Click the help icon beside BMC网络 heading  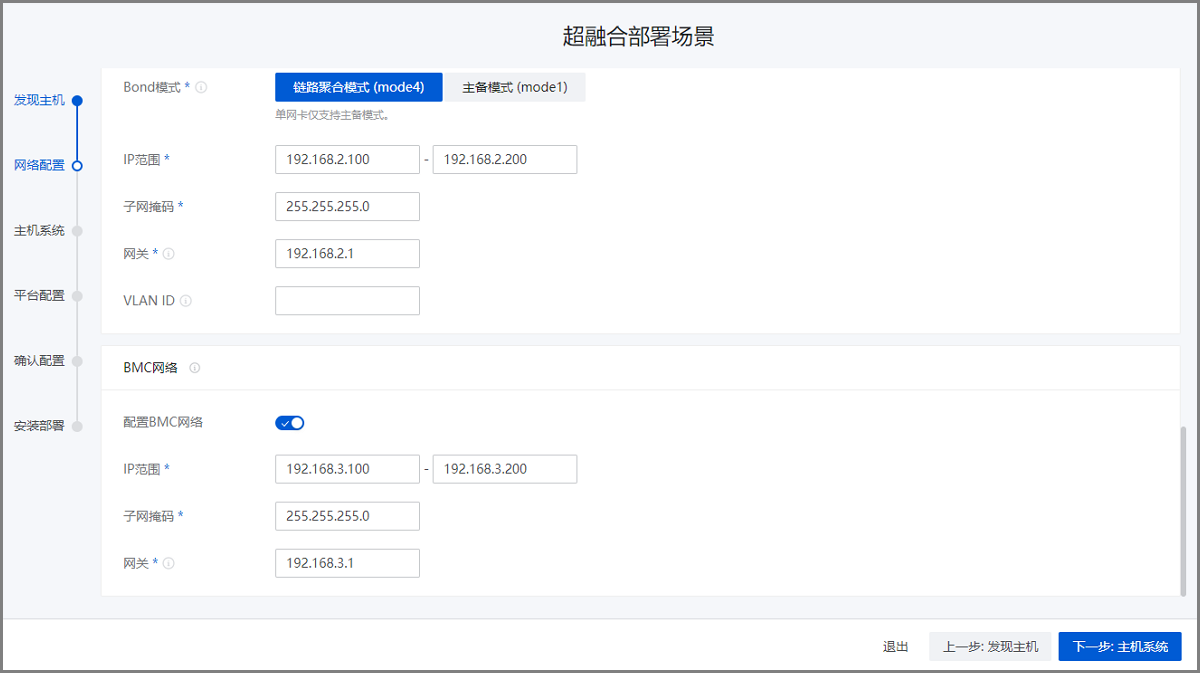point(195,368)
